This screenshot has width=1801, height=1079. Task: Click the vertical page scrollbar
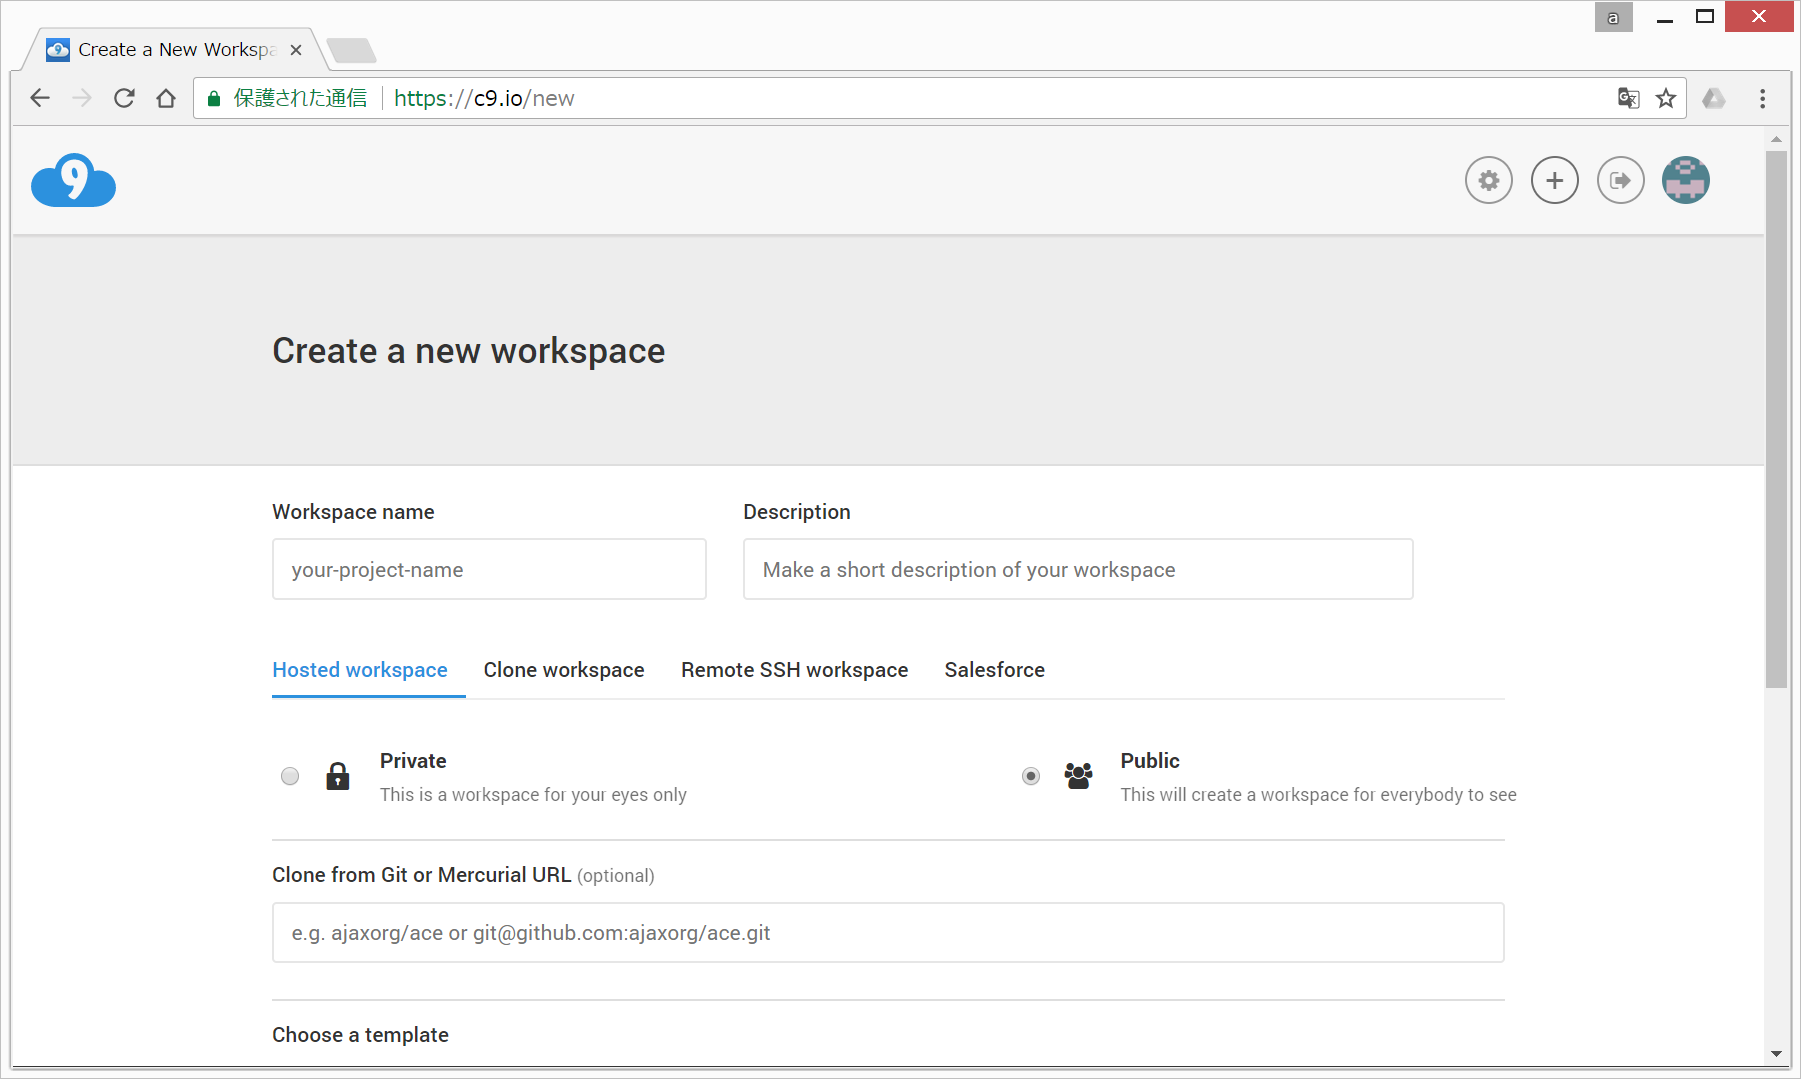click(x=1775, y=420)
